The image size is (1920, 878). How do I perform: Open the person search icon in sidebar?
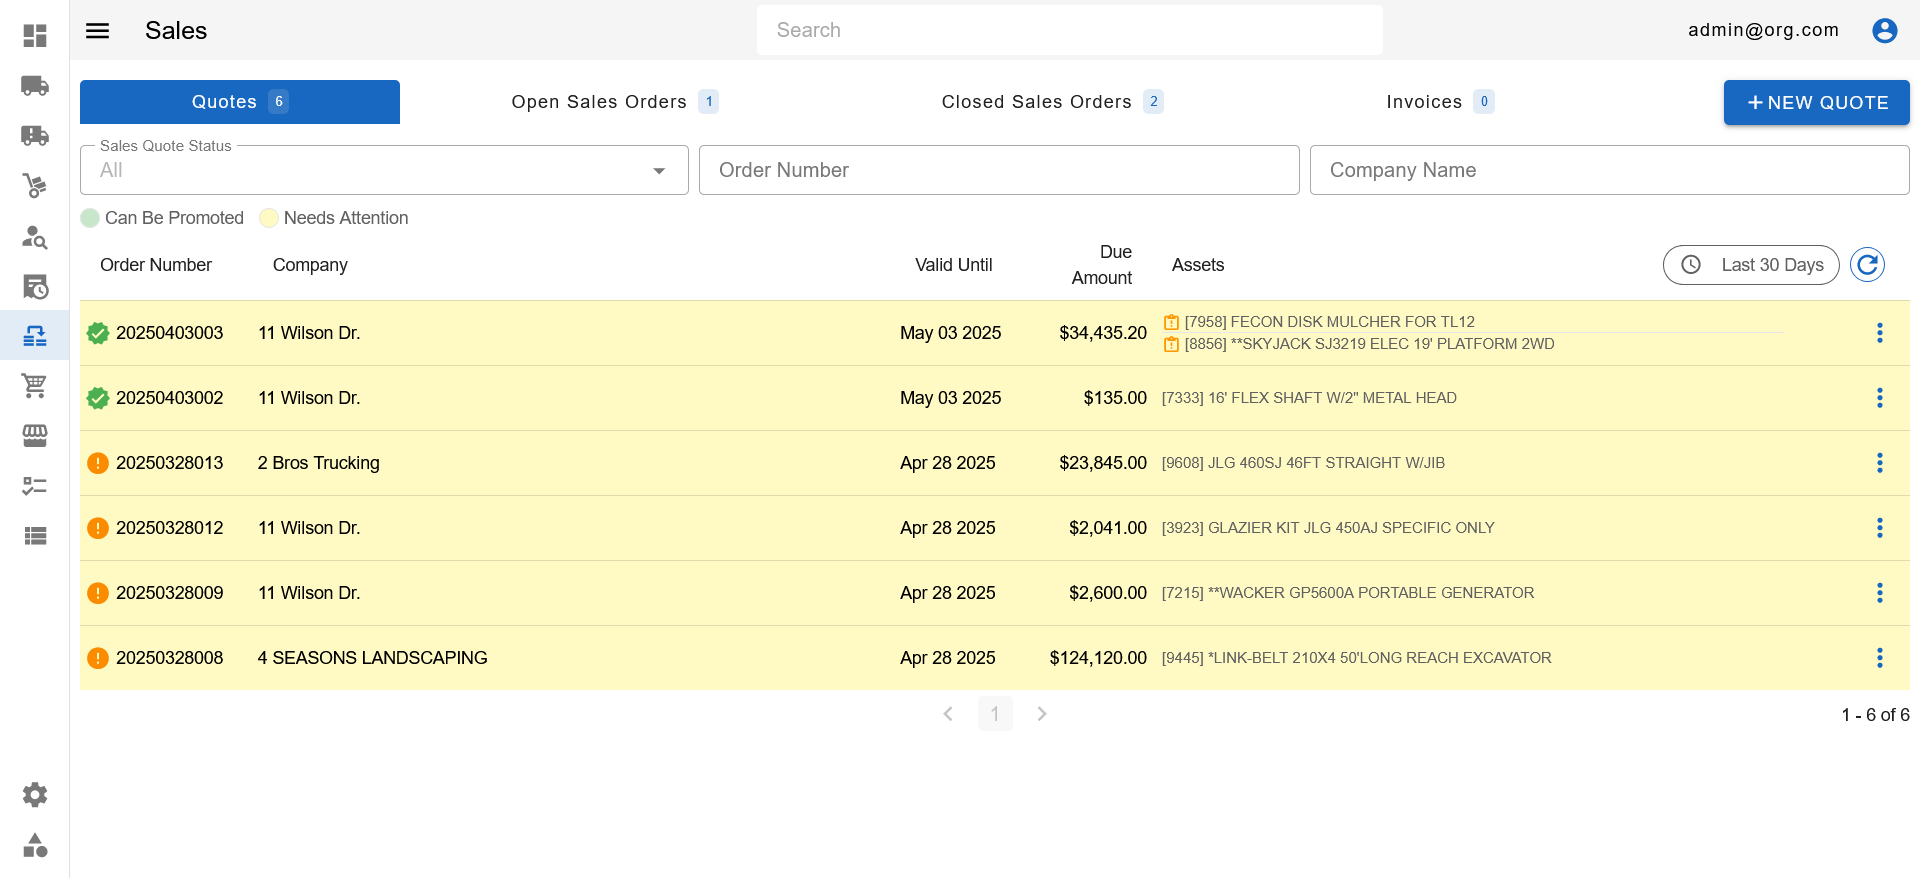click(x=35, y=236)
